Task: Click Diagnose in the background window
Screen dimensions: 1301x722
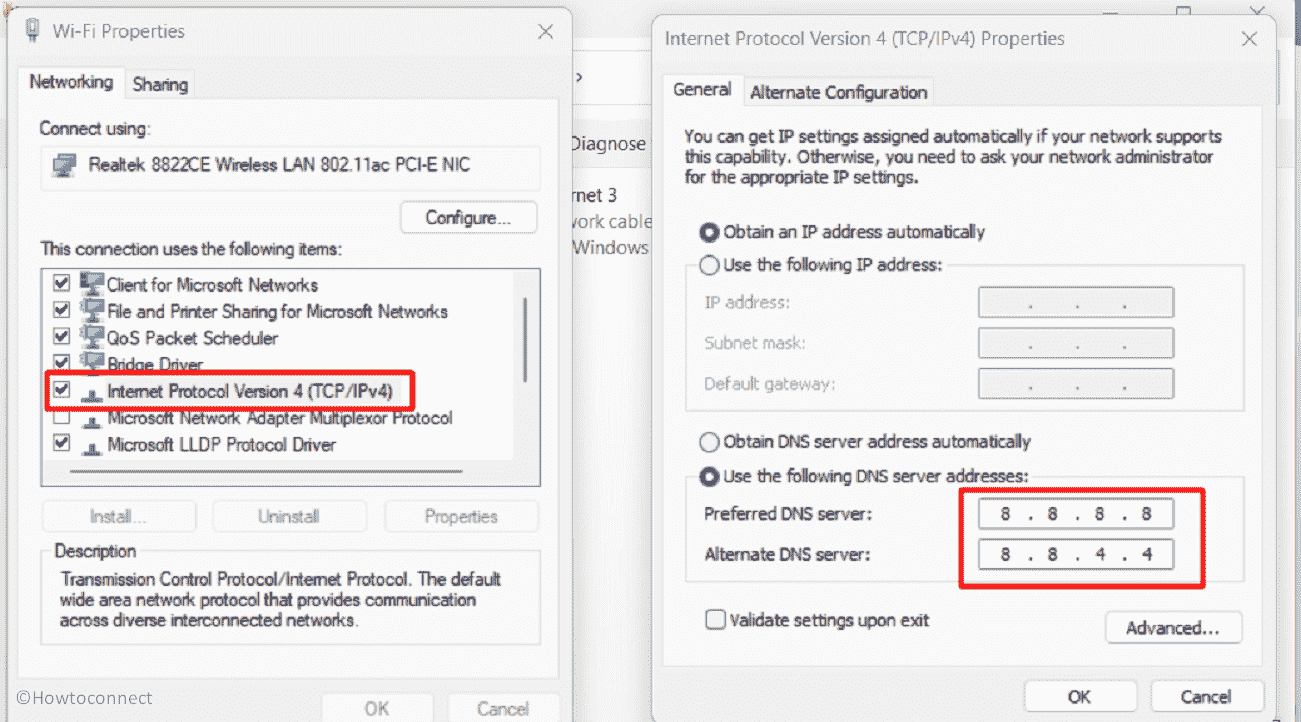Action: click(608, 144)
